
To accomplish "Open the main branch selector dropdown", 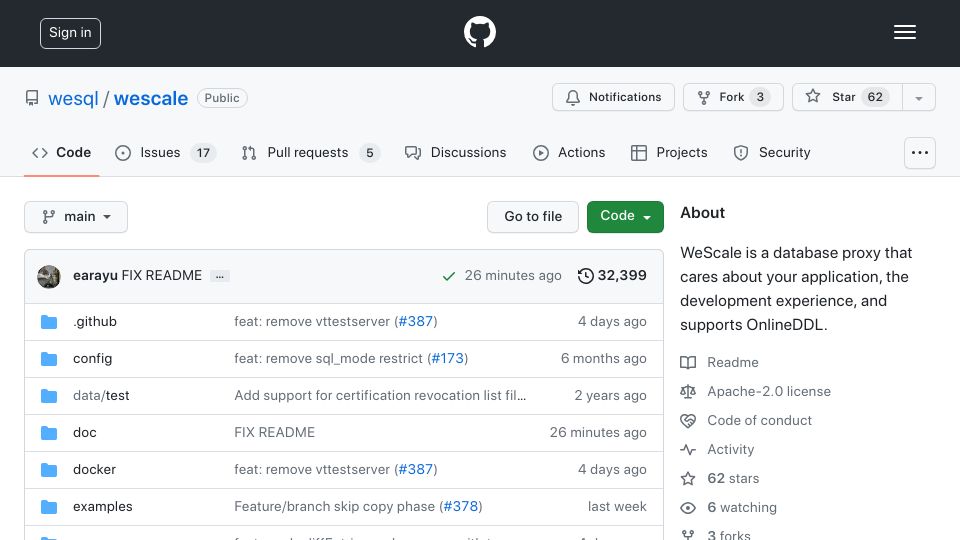I will [x=76, y=217].
